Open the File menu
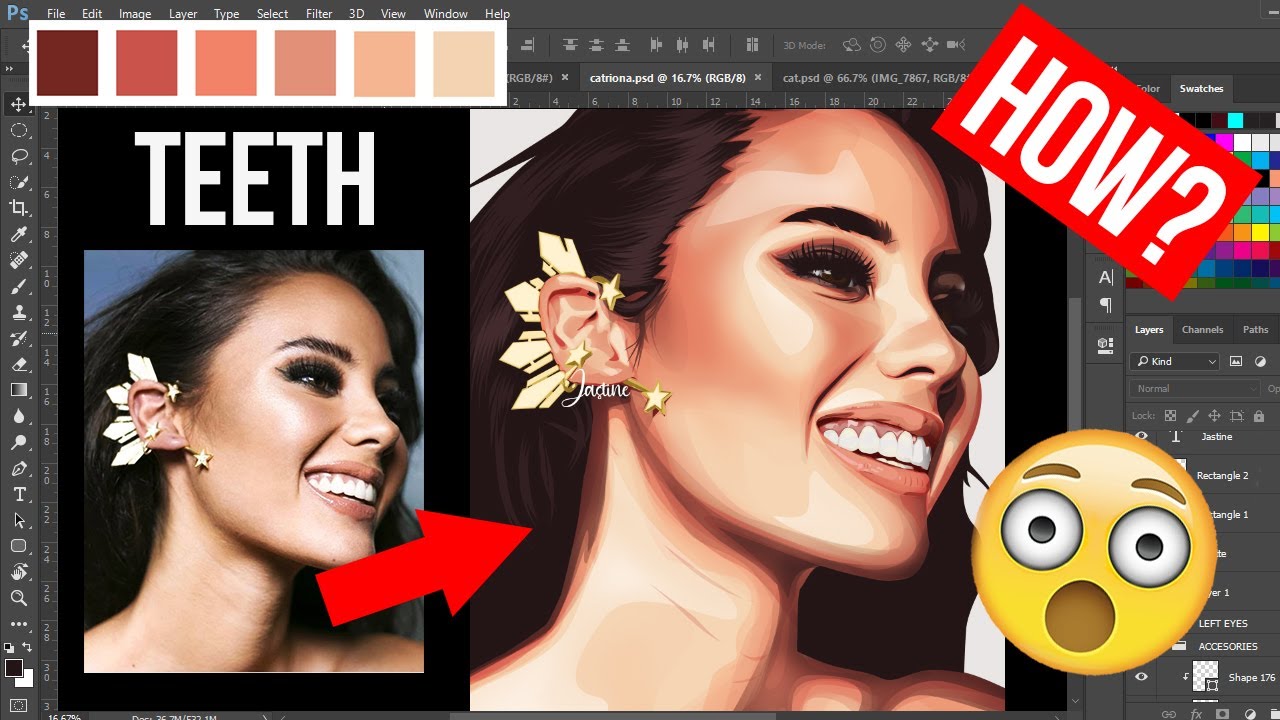This screenshot has width=1280, height=720. coord(56,14)
